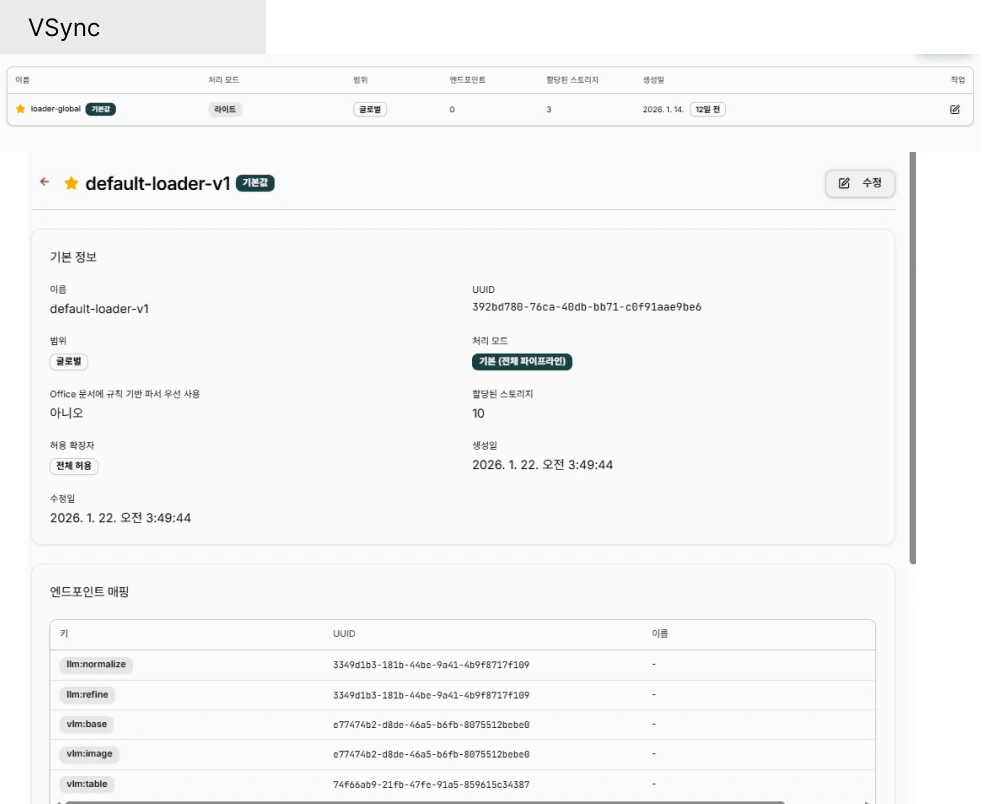Click the 작업 column header
Viewport: 982px width, 804px height.
[958, 80]
